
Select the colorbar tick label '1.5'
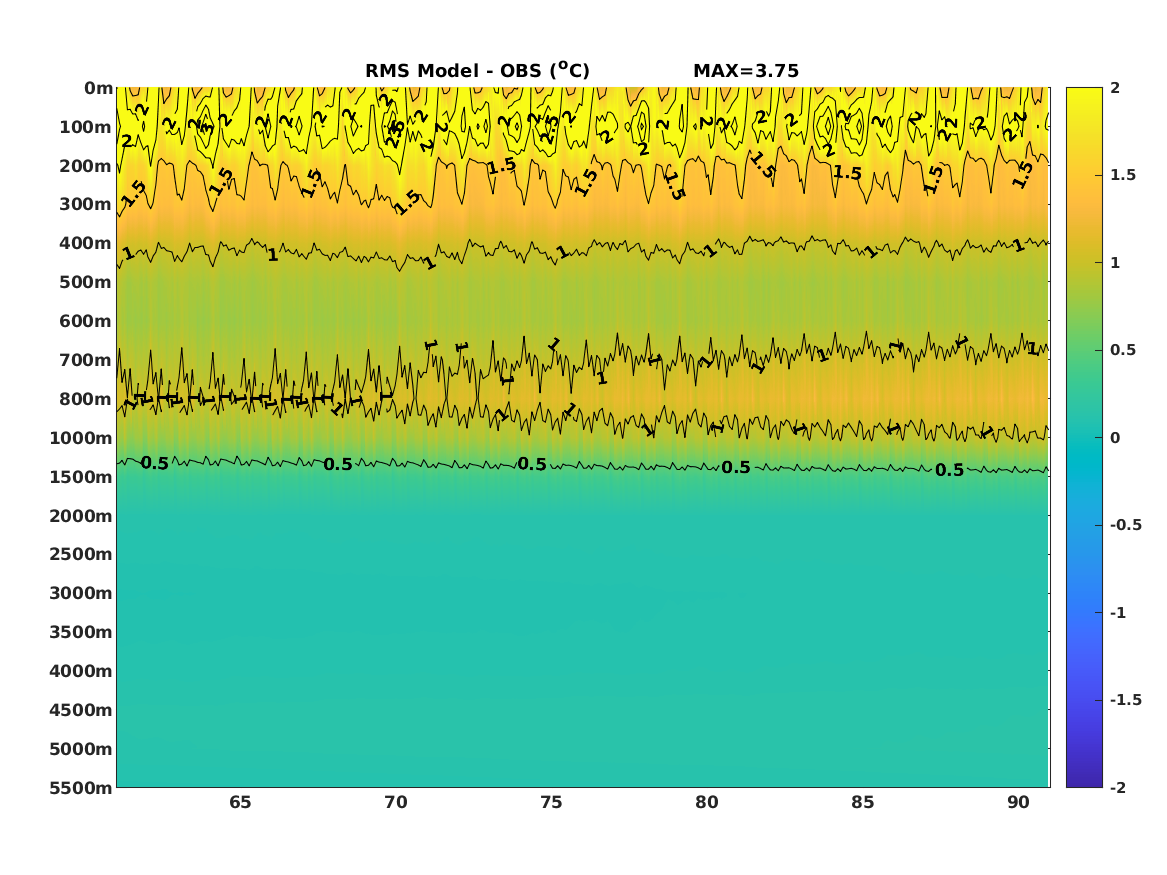tap(1123, 175)
